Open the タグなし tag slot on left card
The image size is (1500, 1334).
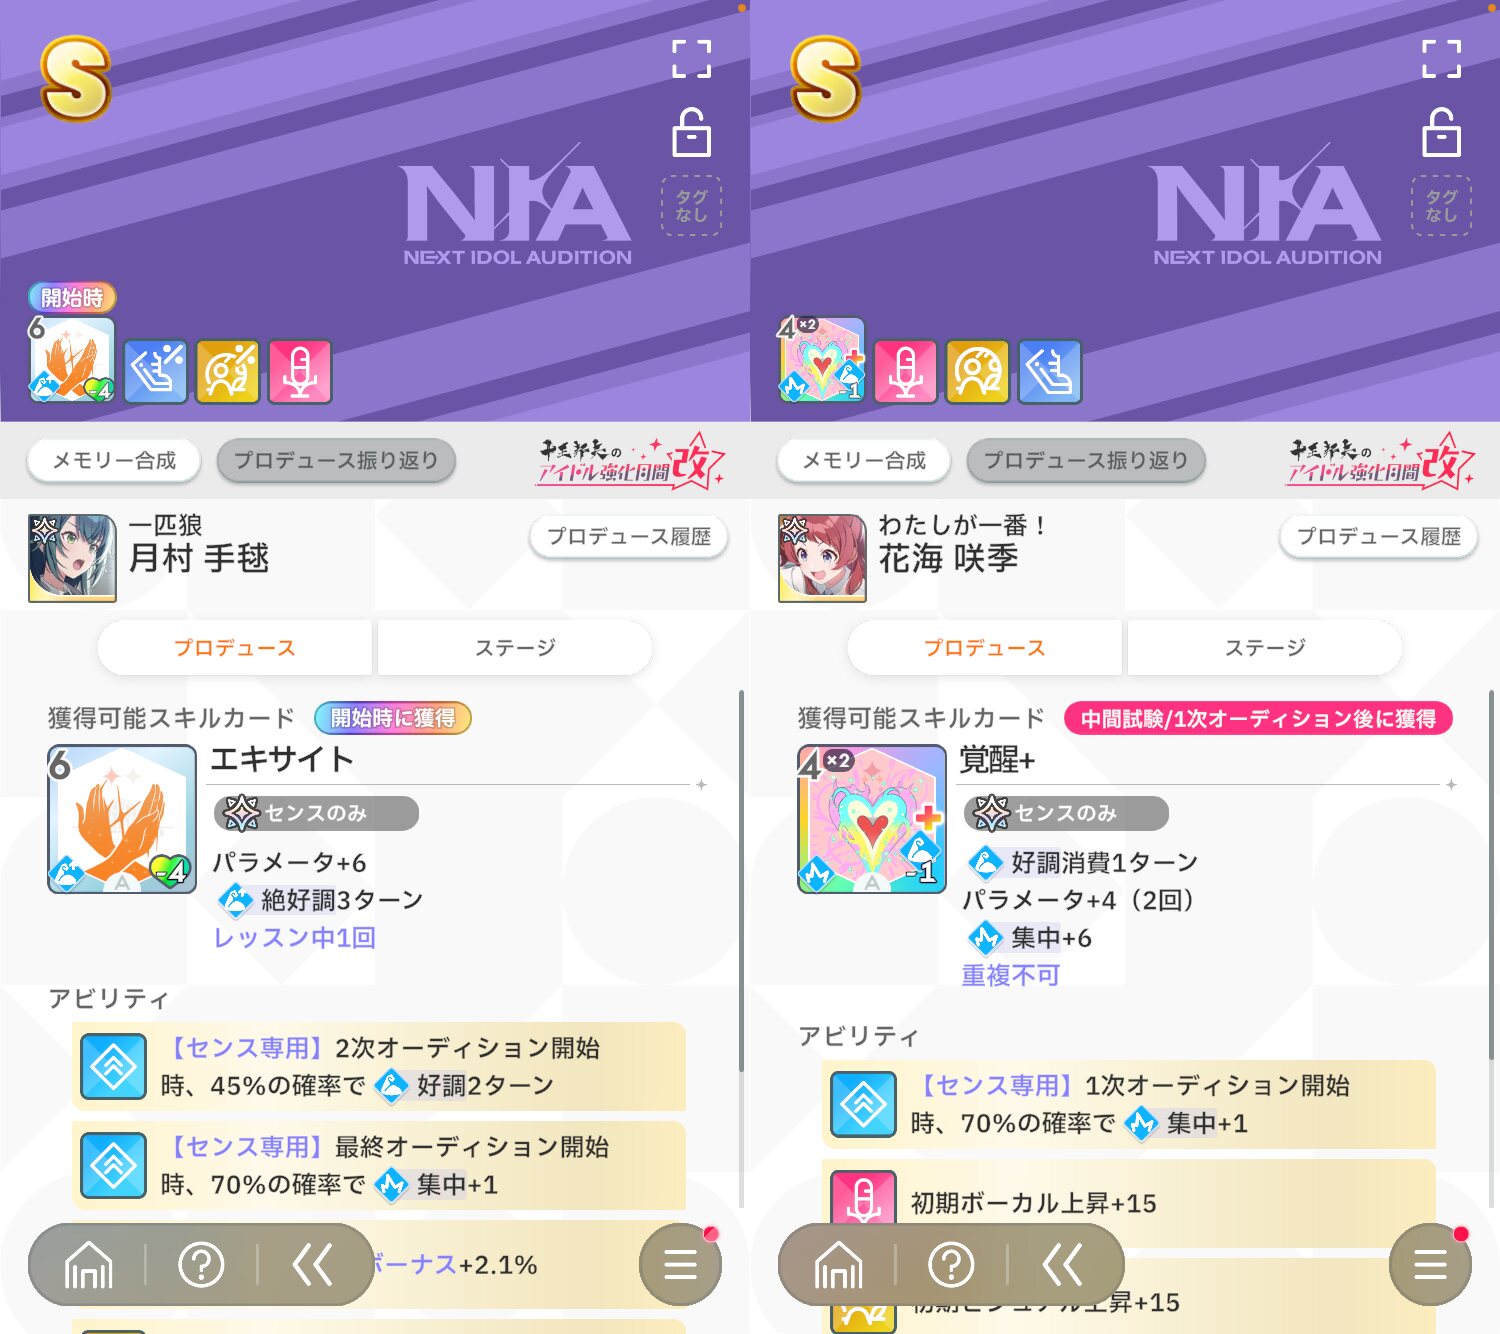click(x=691, y=206)
